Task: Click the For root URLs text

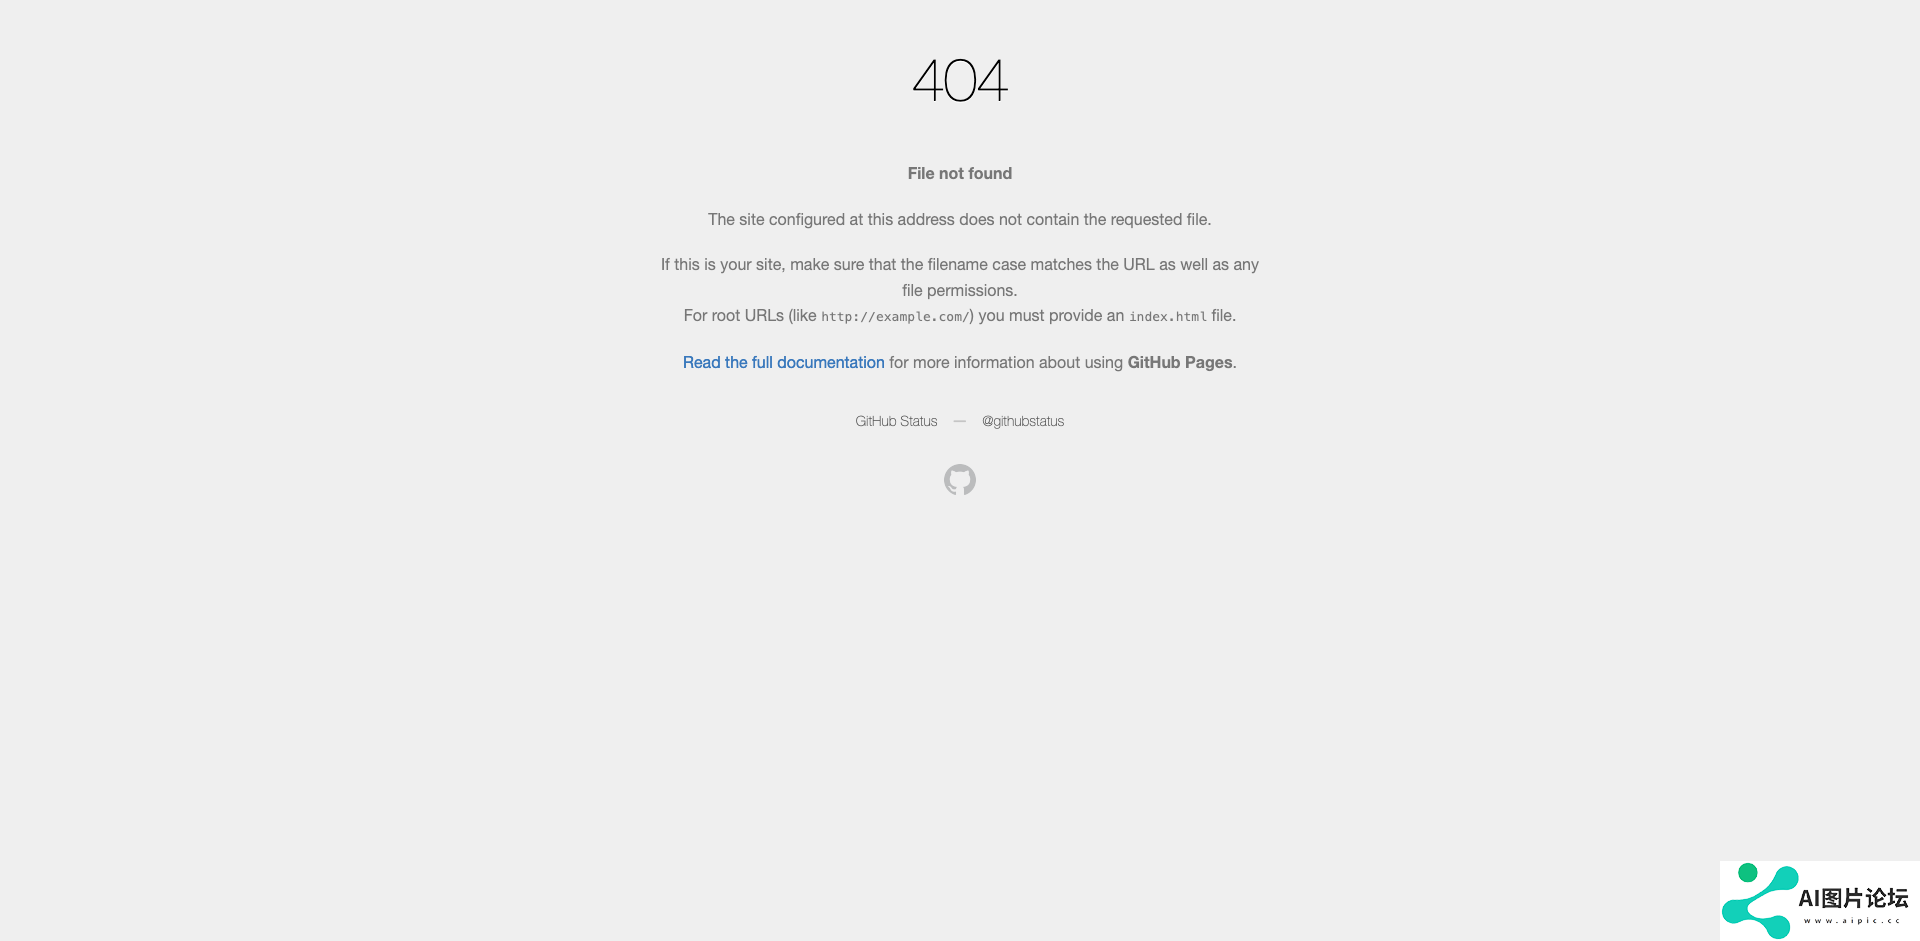Action: [734, 315]
